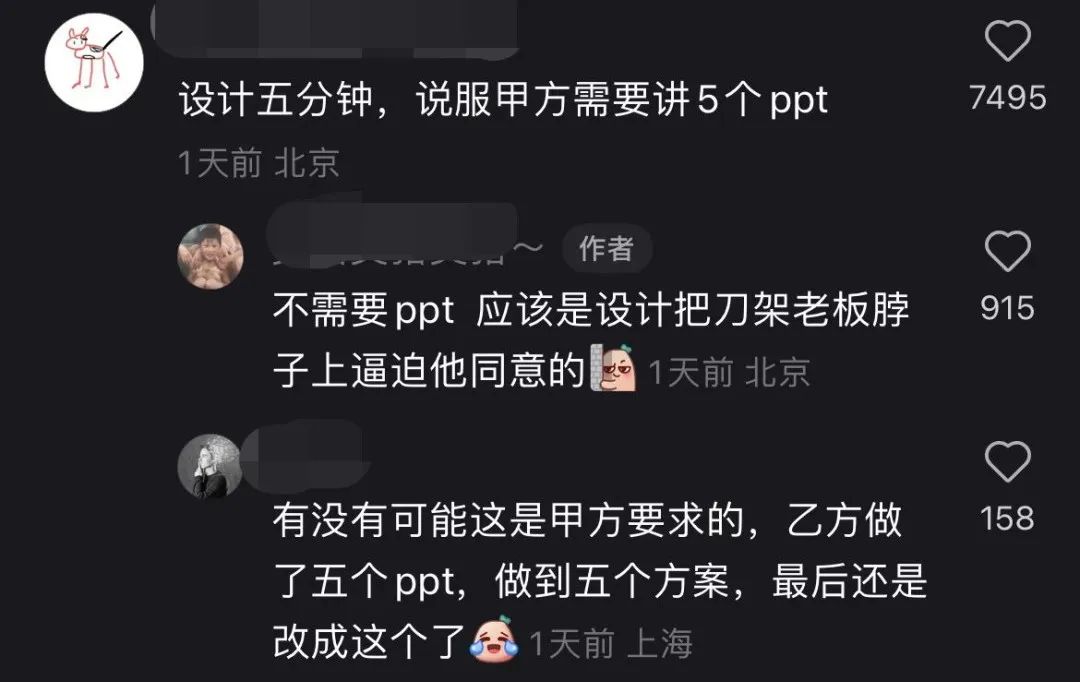Tap the 915 like count
Screen dimensions: 1080x682
(x=1008, y=308)
